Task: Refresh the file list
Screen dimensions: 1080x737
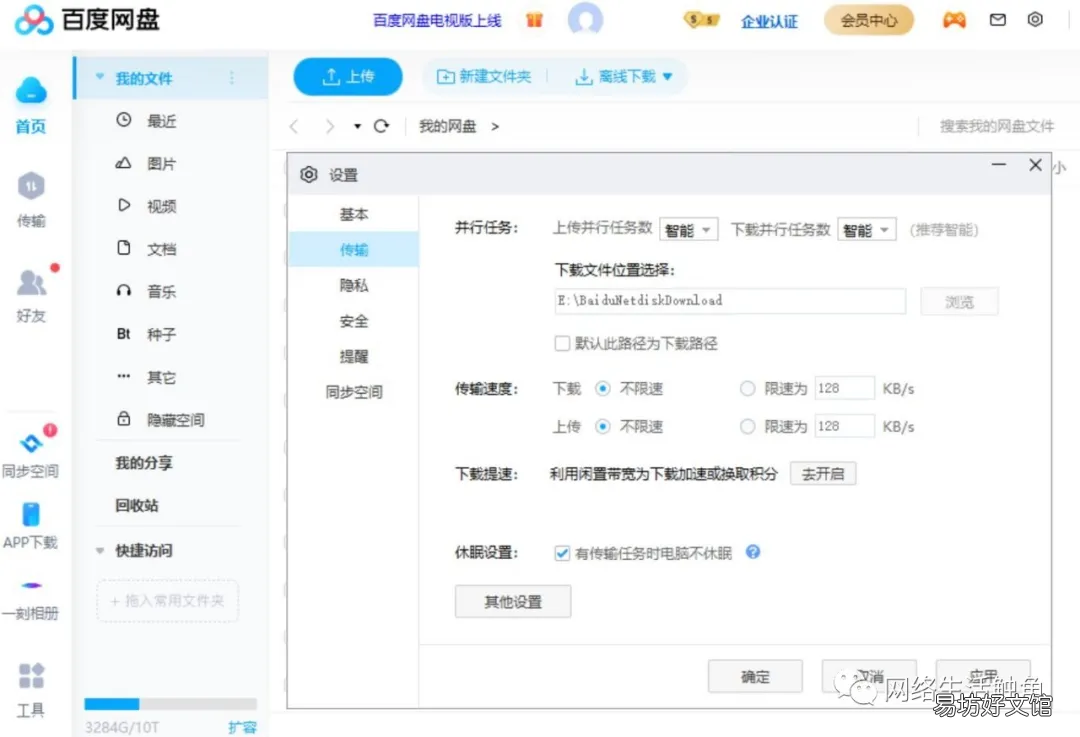Action: point(381,126)
